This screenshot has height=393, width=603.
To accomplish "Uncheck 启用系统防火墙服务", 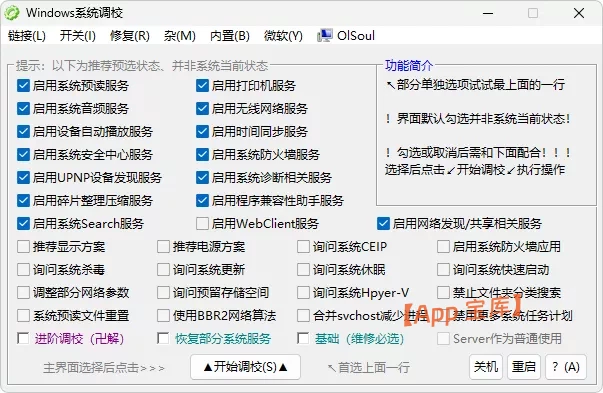I will pos(202,155).
